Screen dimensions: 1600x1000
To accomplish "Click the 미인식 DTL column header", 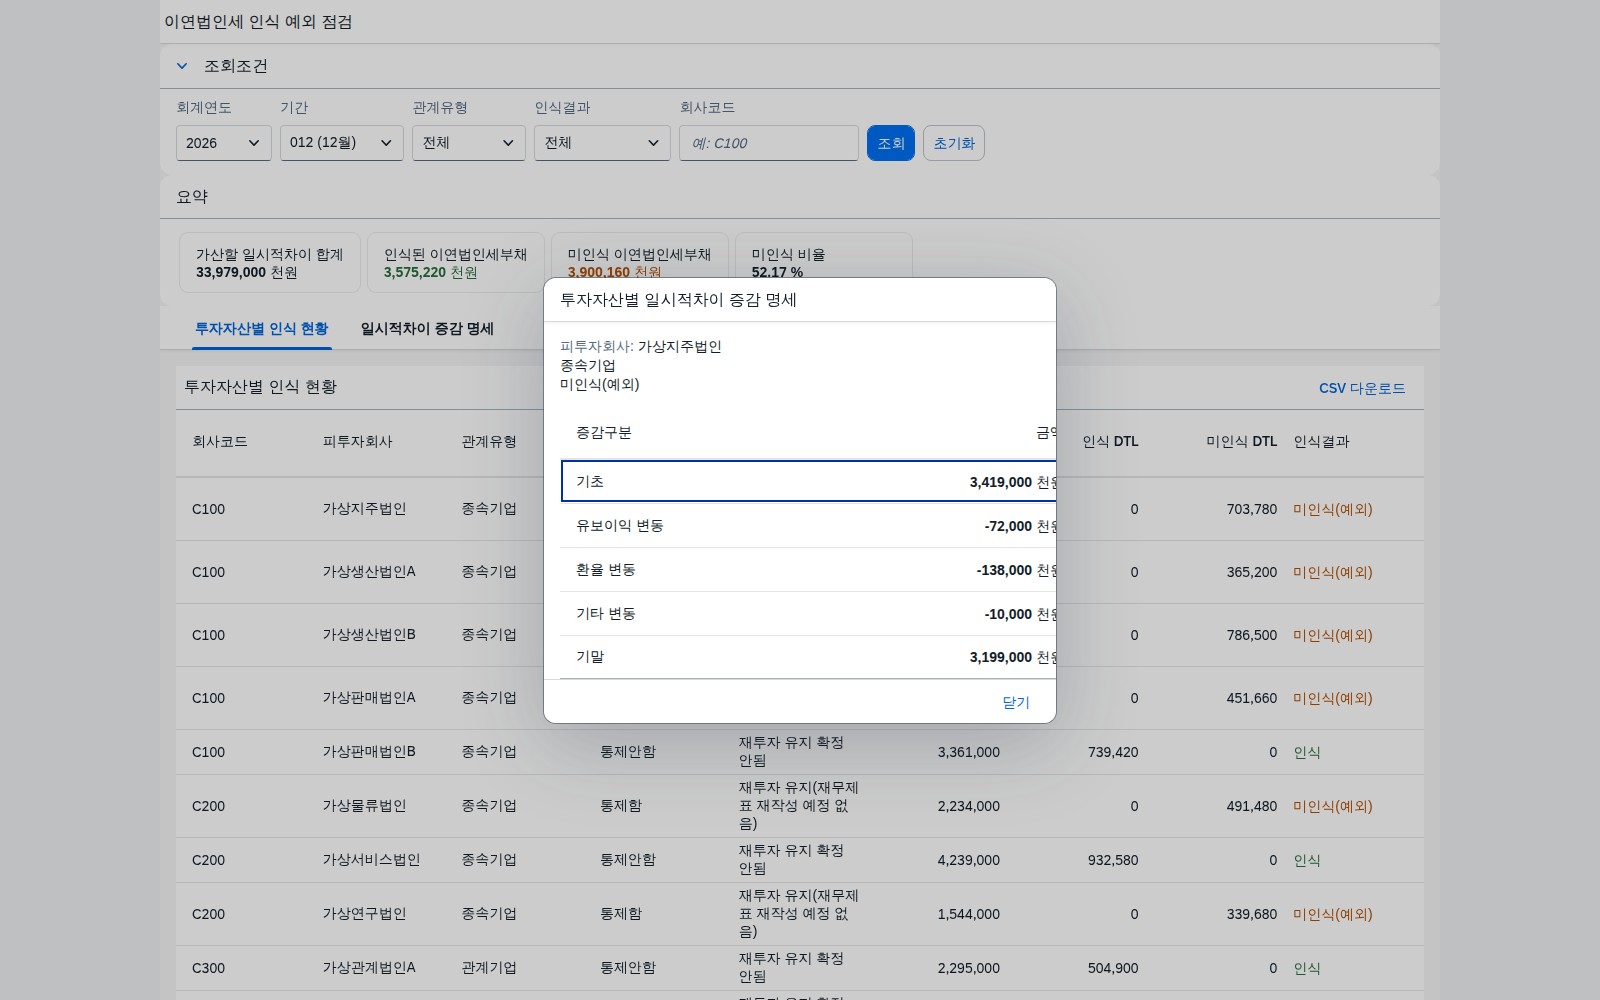I will click(1241, 442).
